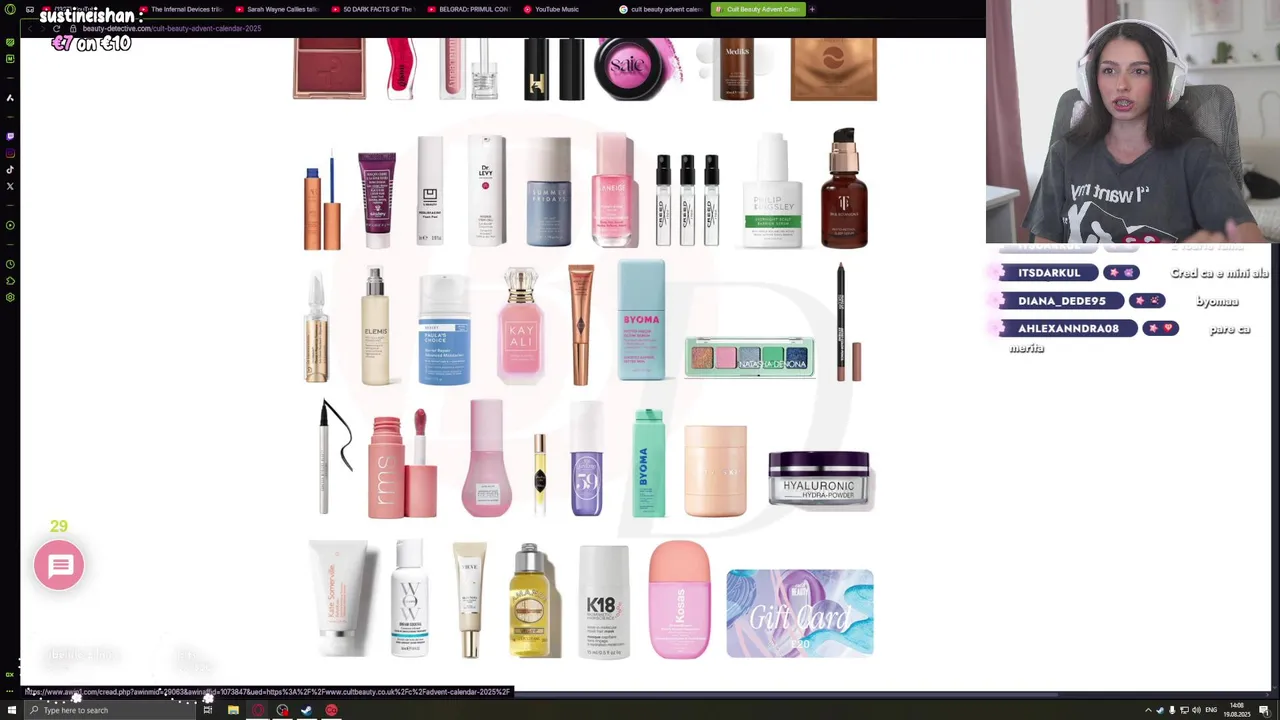This screenshot has width=1280, height=720.
Task: Click the Kayali perfume bottle
Action: pyautogui.click(x=521, y=326)
